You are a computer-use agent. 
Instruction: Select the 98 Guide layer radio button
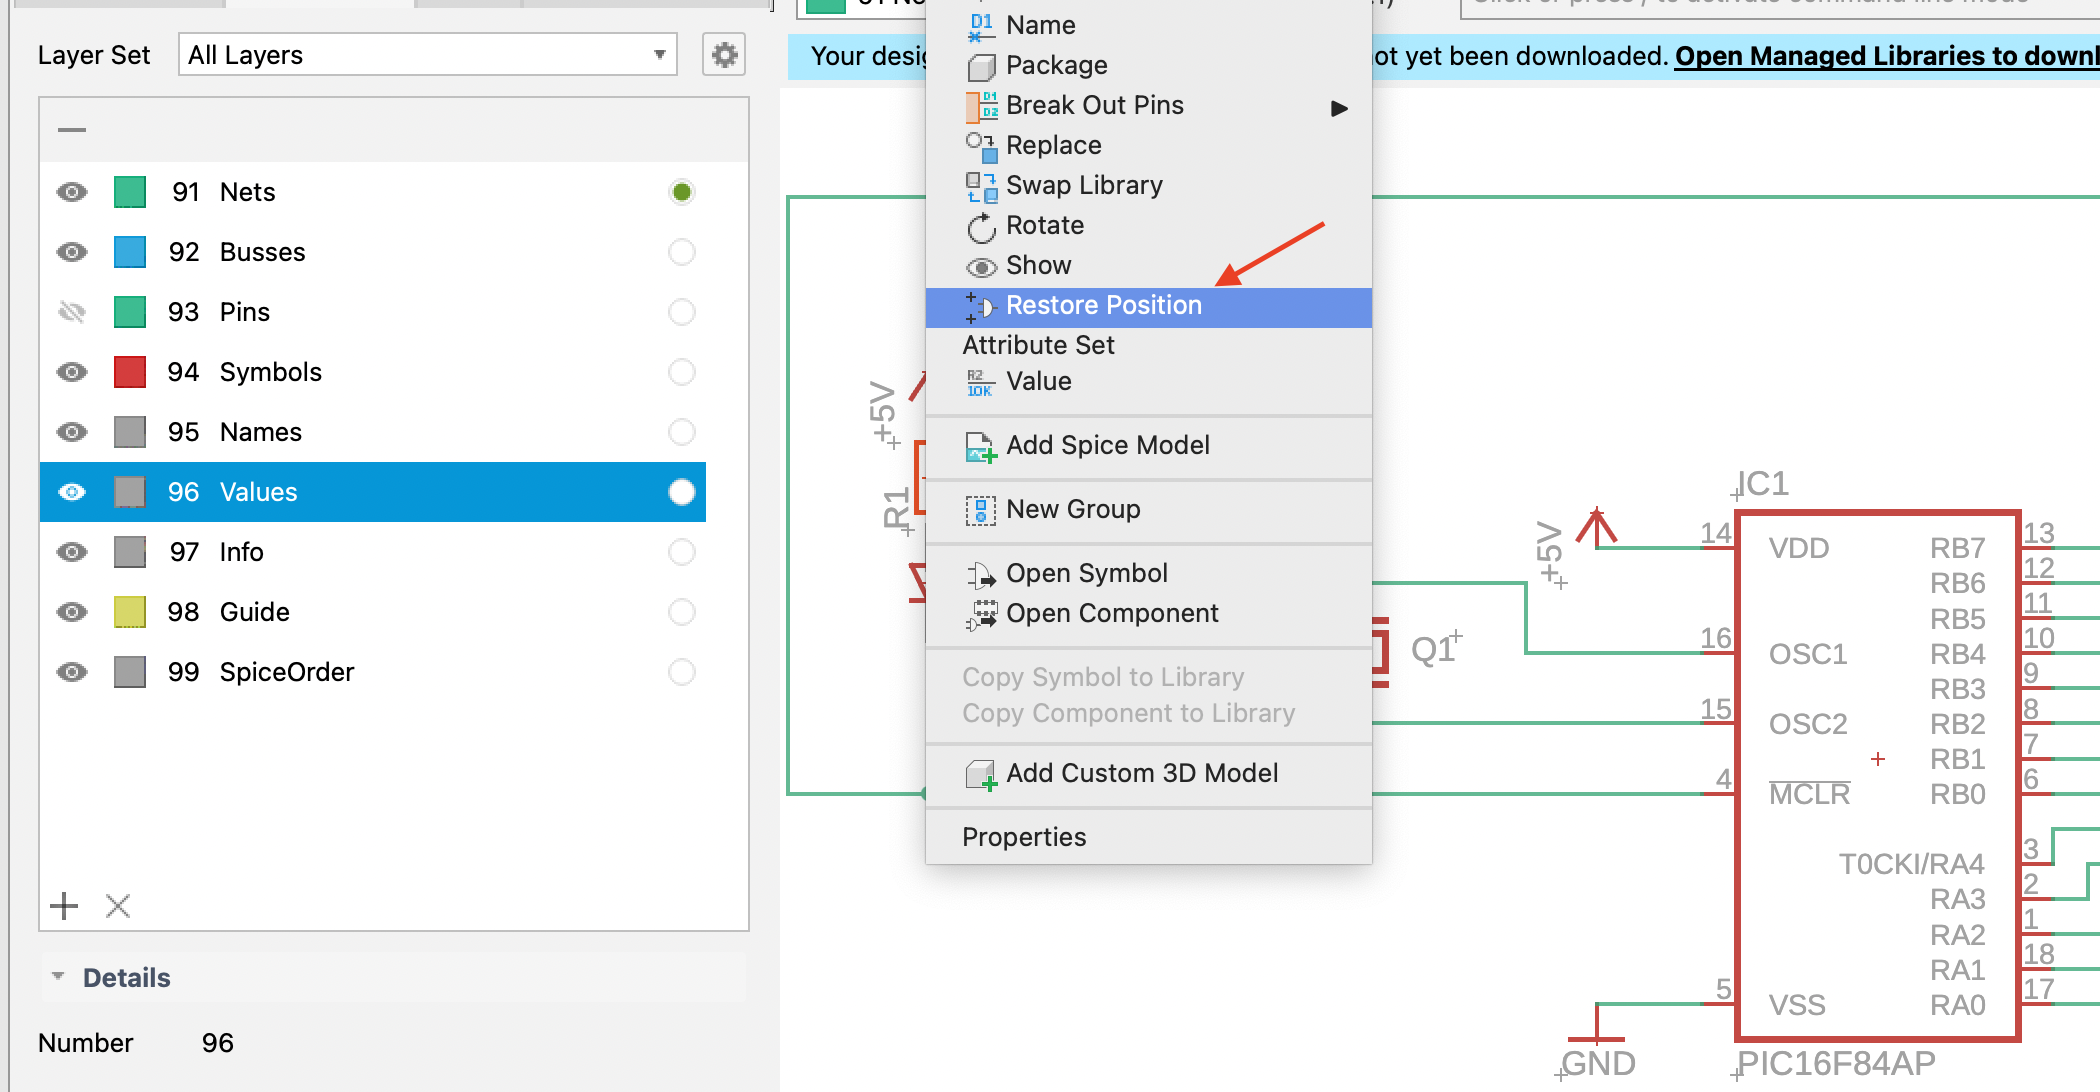coord(682,612)
